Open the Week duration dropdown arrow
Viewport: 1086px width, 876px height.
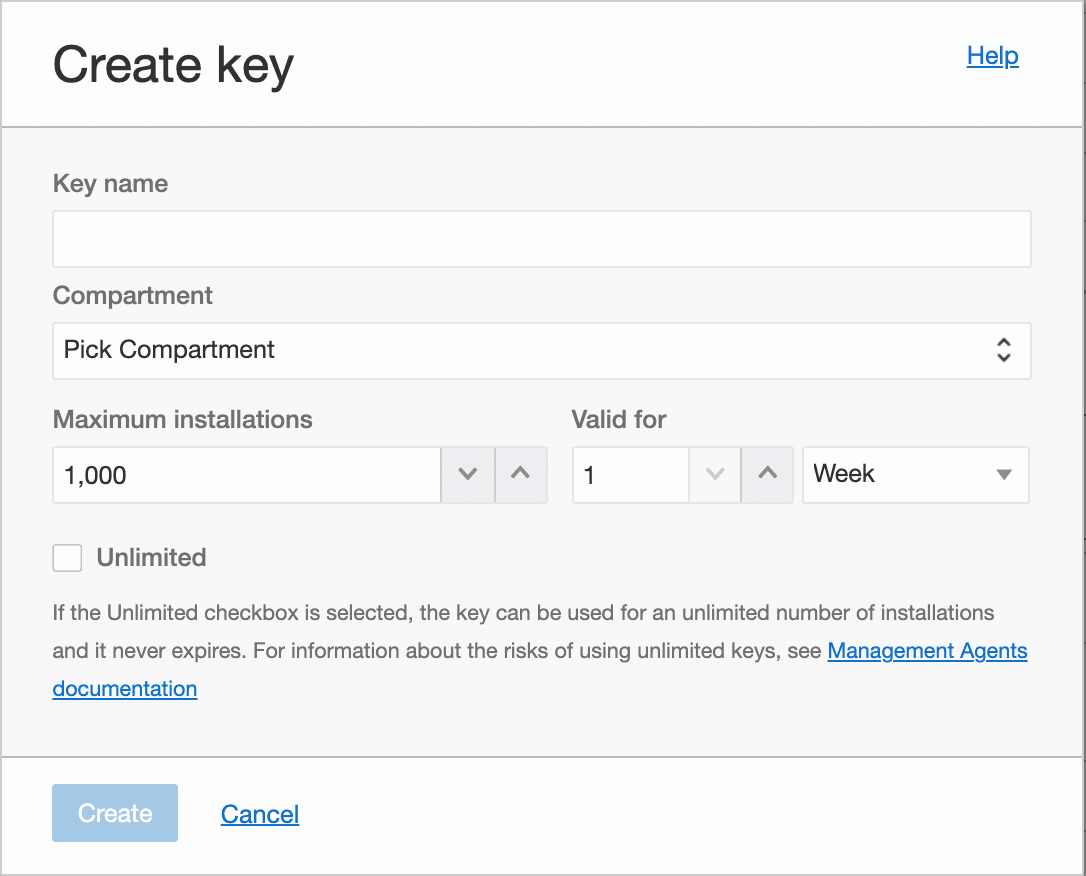[1004, 475]
